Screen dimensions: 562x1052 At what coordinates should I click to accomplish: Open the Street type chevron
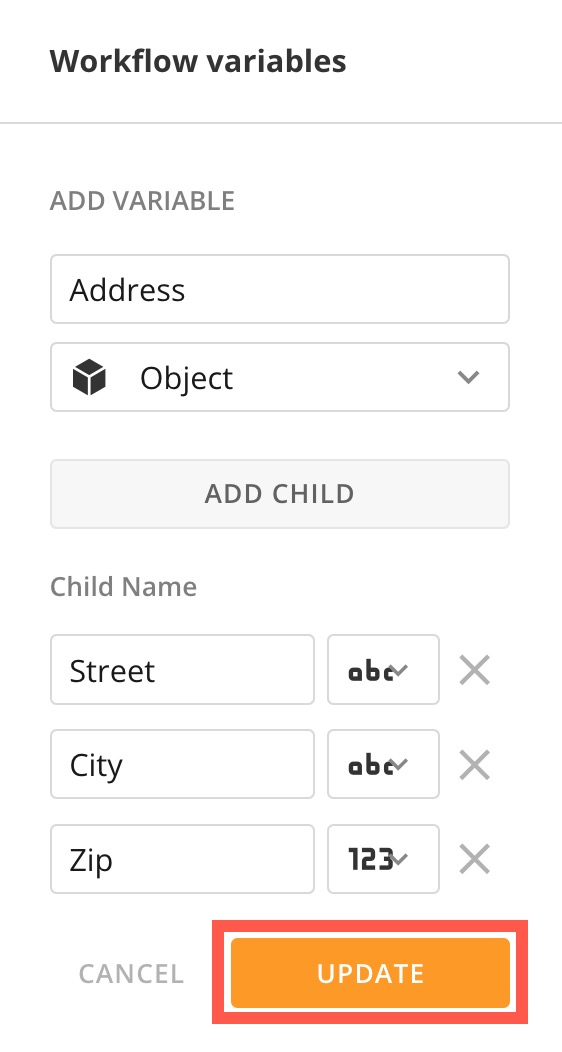click(x=400, y=670)
